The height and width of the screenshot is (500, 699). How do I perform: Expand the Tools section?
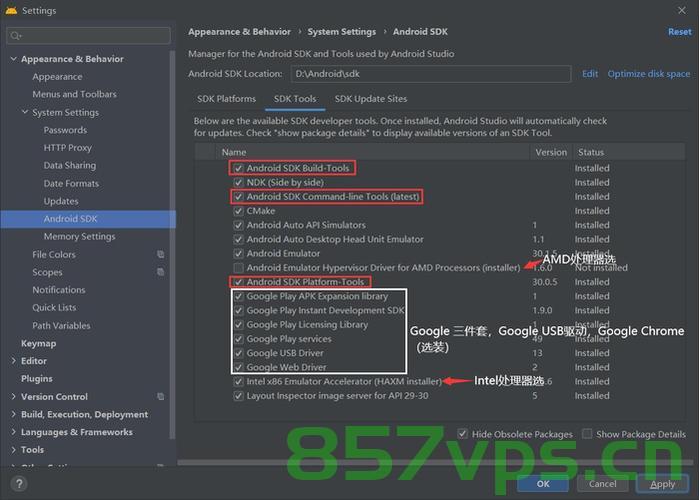click(13, 450)
